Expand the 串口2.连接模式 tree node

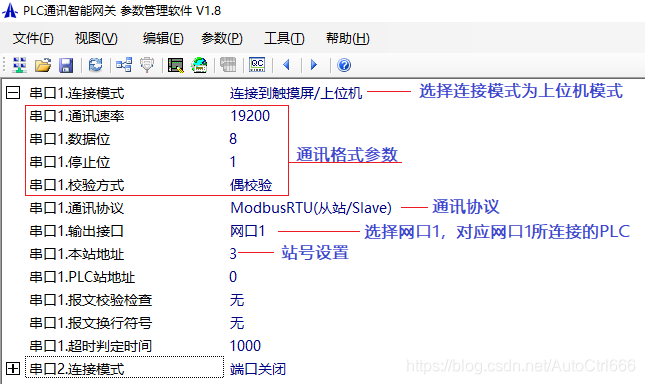coord(13,368)
